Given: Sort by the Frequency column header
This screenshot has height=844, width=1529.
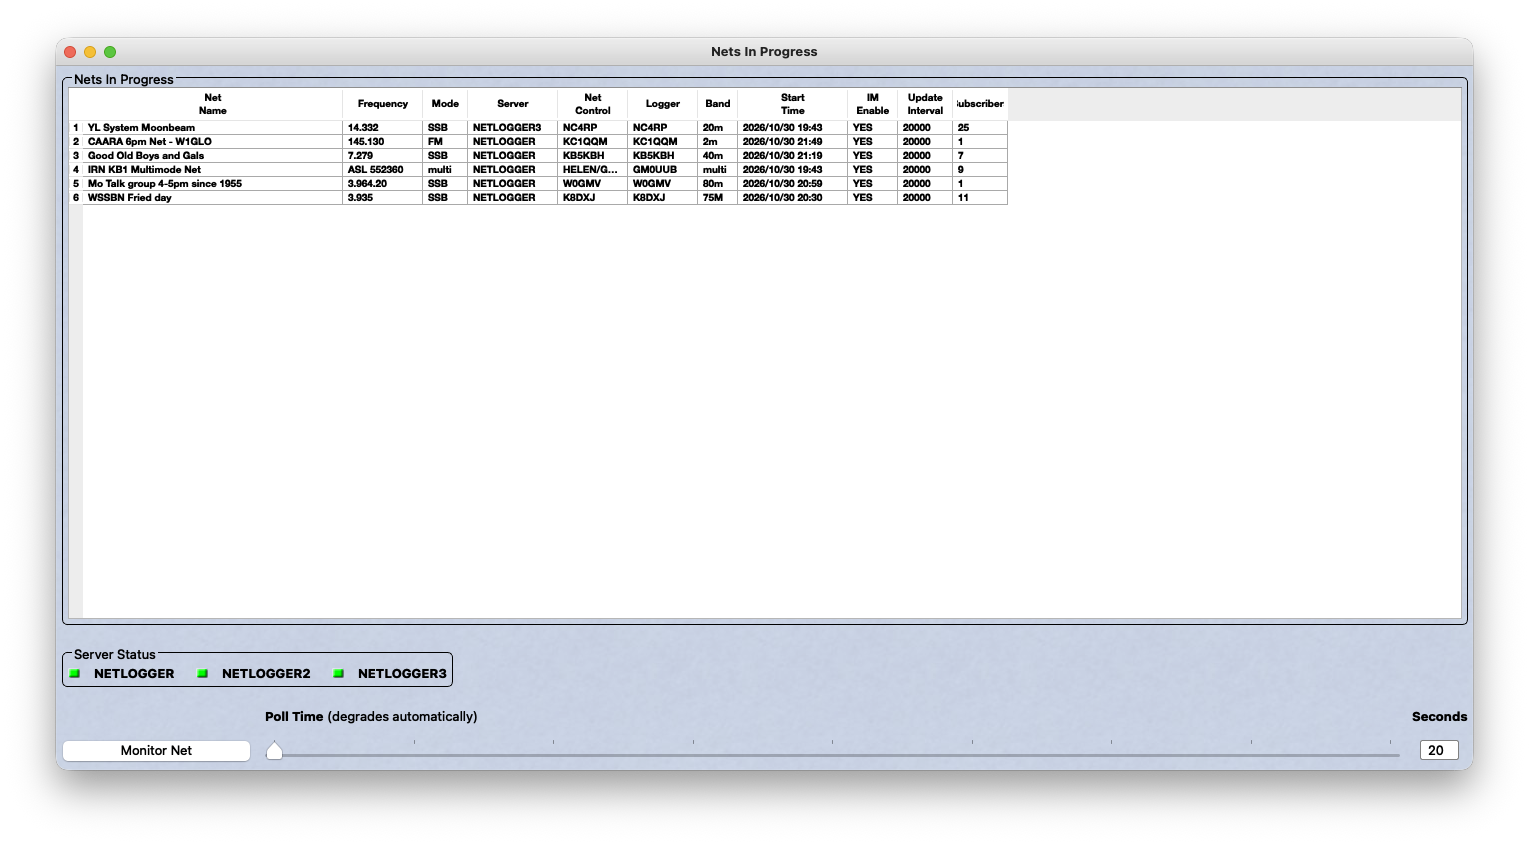Looking at the screenshot, I should coord(383,104).
